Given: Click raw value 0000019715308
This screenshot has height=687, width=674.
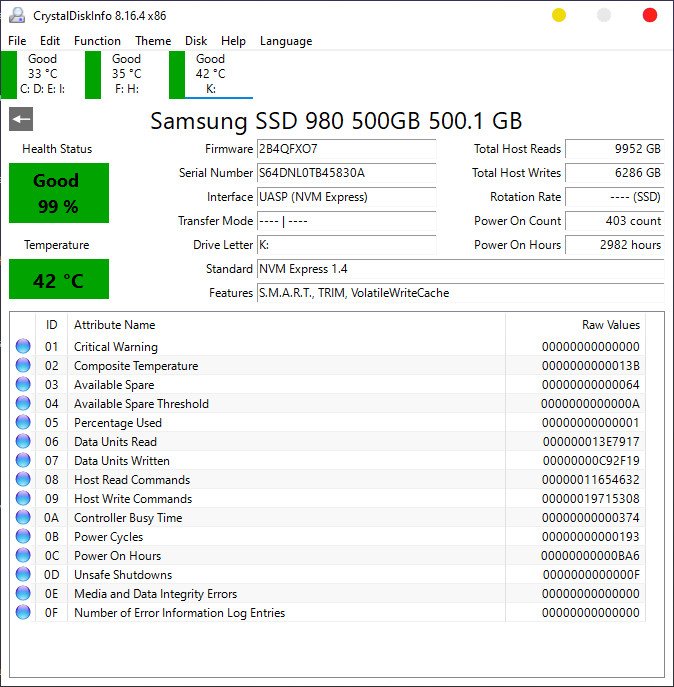Looking at the screenshot, I should click(590, 499).
